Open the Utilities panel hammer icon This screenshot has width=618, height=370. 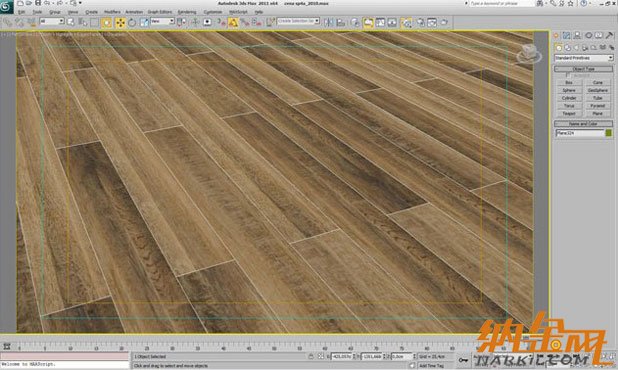609,35
